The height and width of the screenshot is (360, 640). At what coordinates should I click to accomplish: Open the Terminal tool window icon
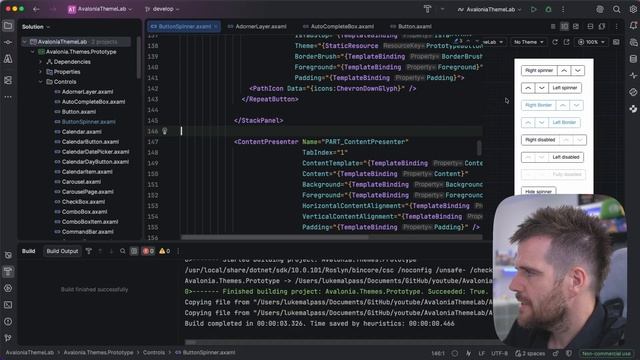pos(8,305)
